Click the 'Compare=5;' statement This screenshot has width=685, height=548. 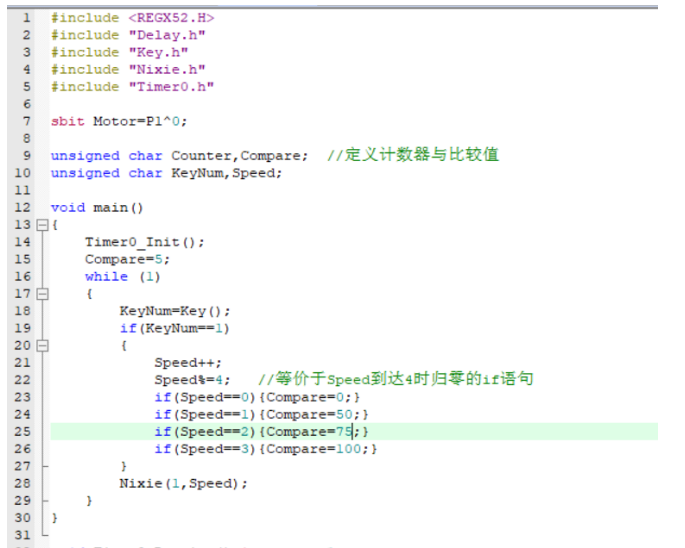[127, 260]
